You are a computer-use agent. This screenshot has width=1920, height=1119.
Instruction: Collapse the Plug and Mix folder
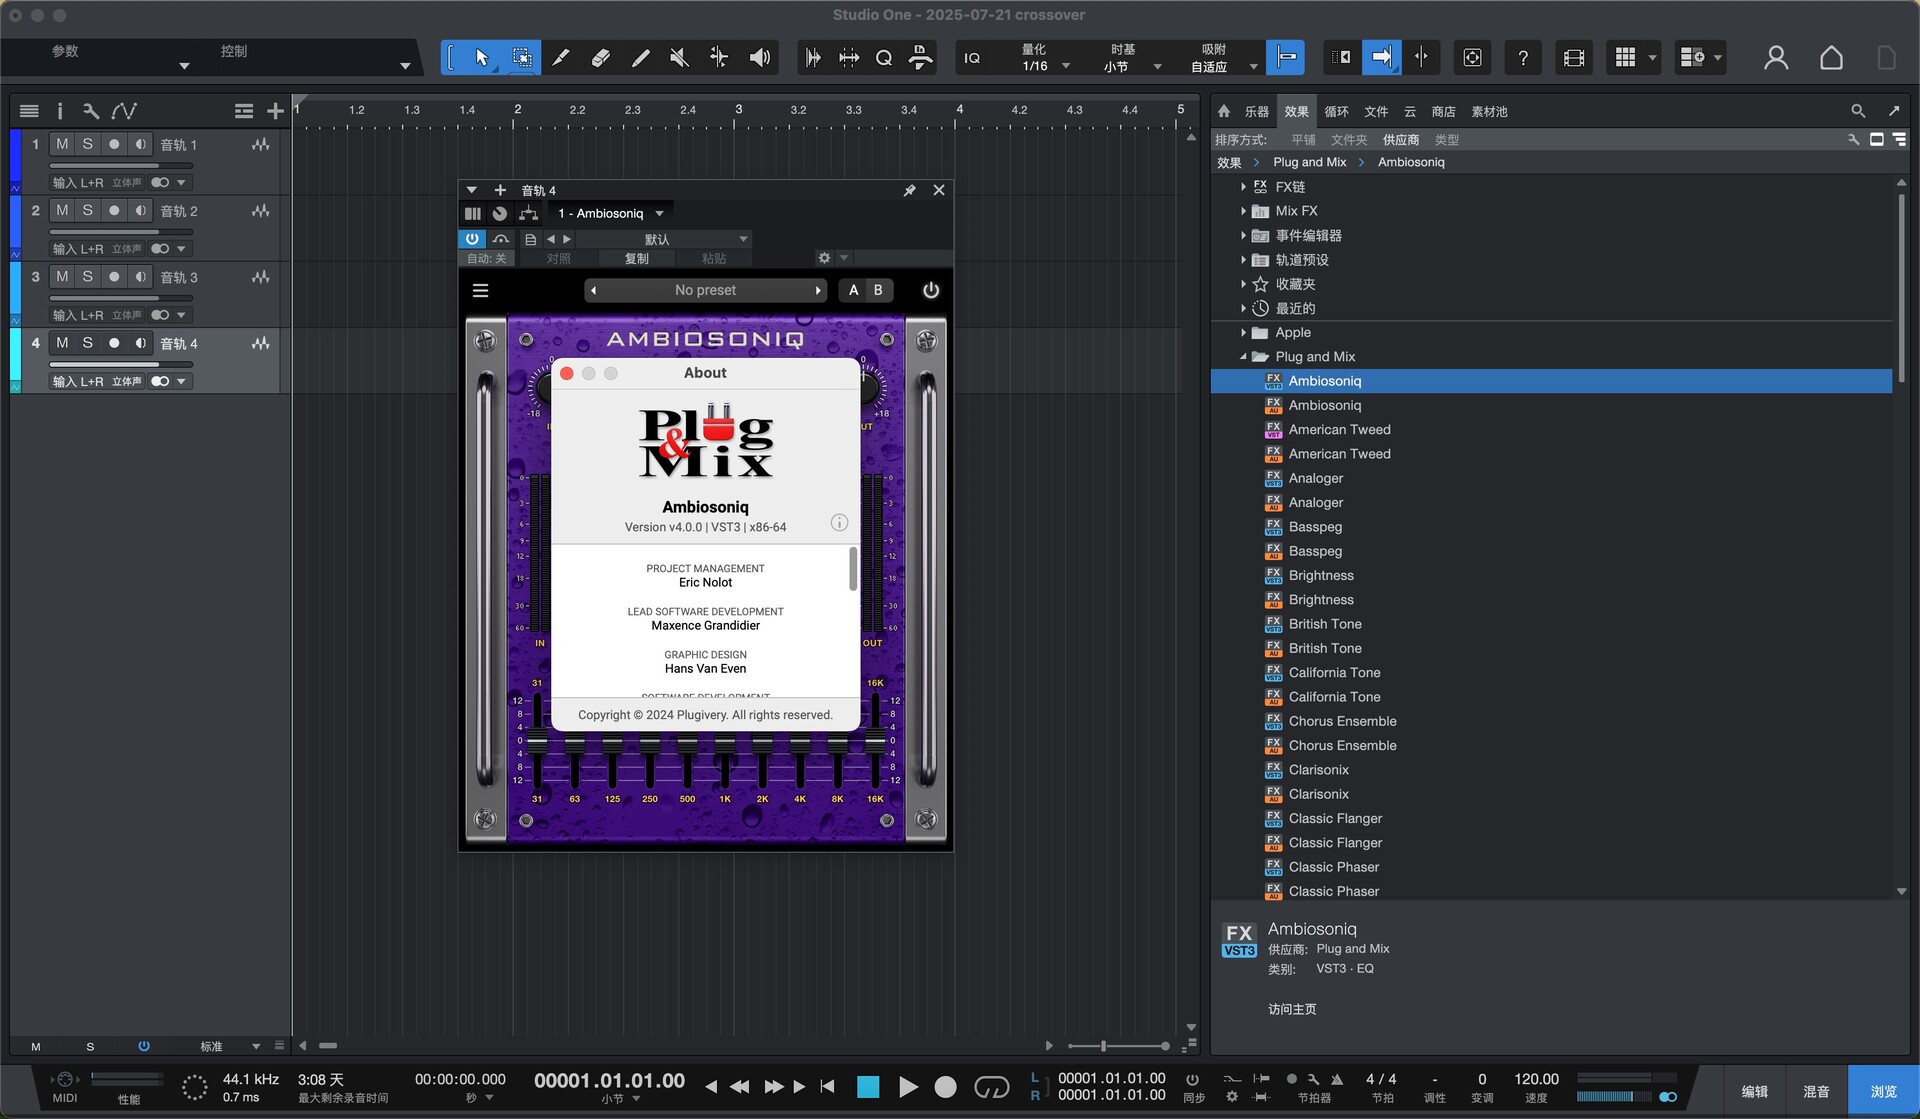click(x=1243, y=357)
